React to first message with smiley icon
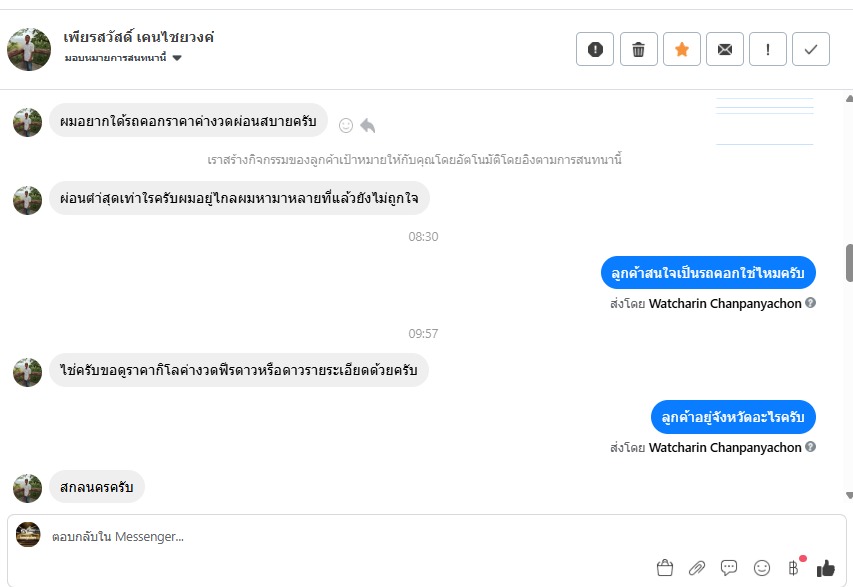Image resolution: width=853 pixels, height=587 pixels. pos(346,125)
